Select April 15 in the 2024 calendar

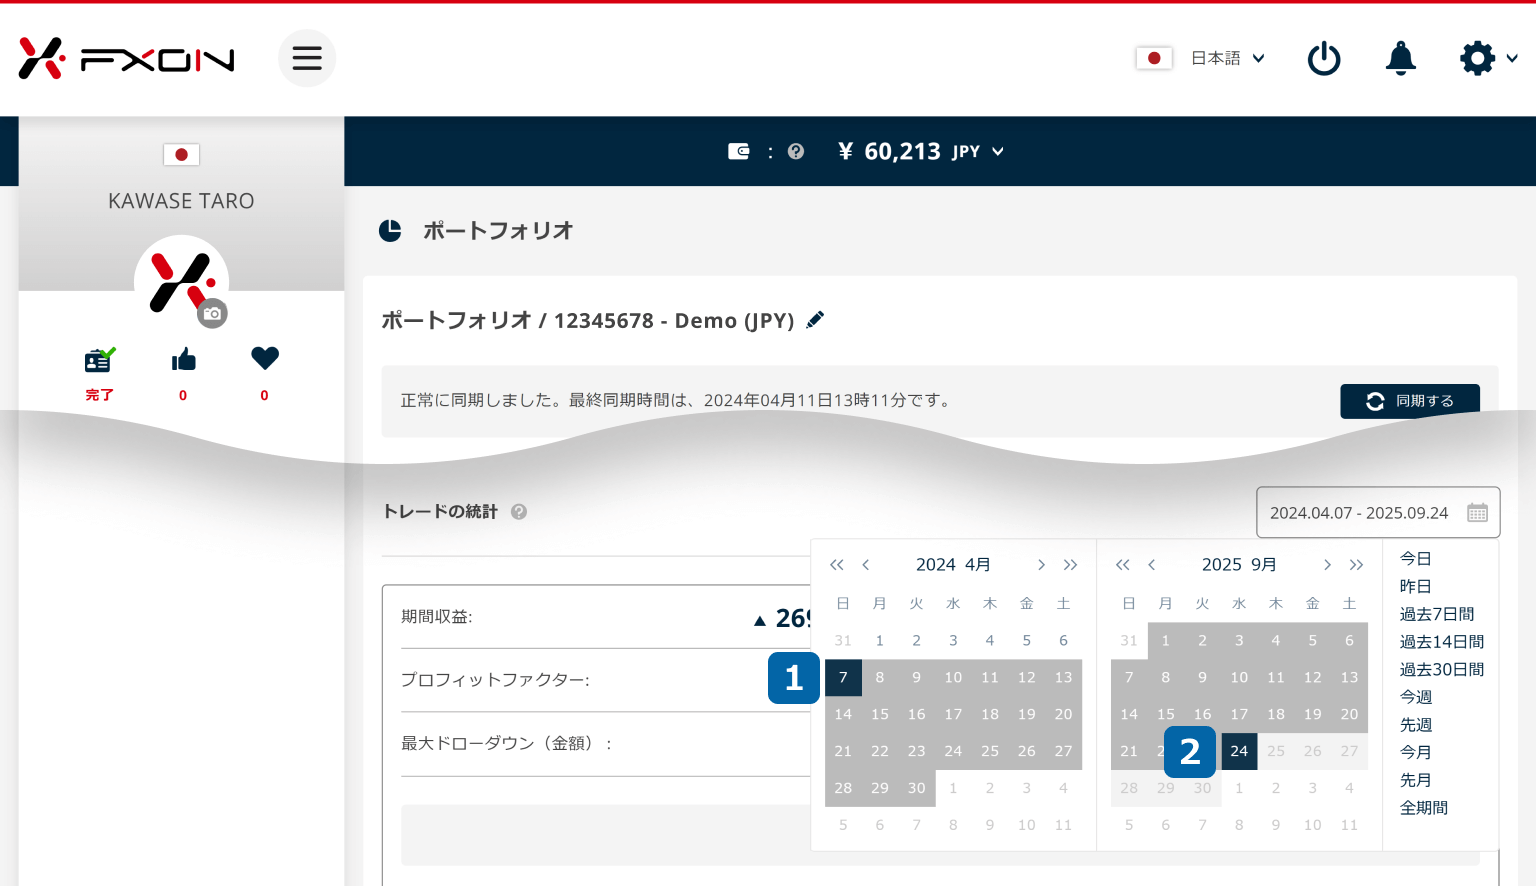(x=880, y=714)
